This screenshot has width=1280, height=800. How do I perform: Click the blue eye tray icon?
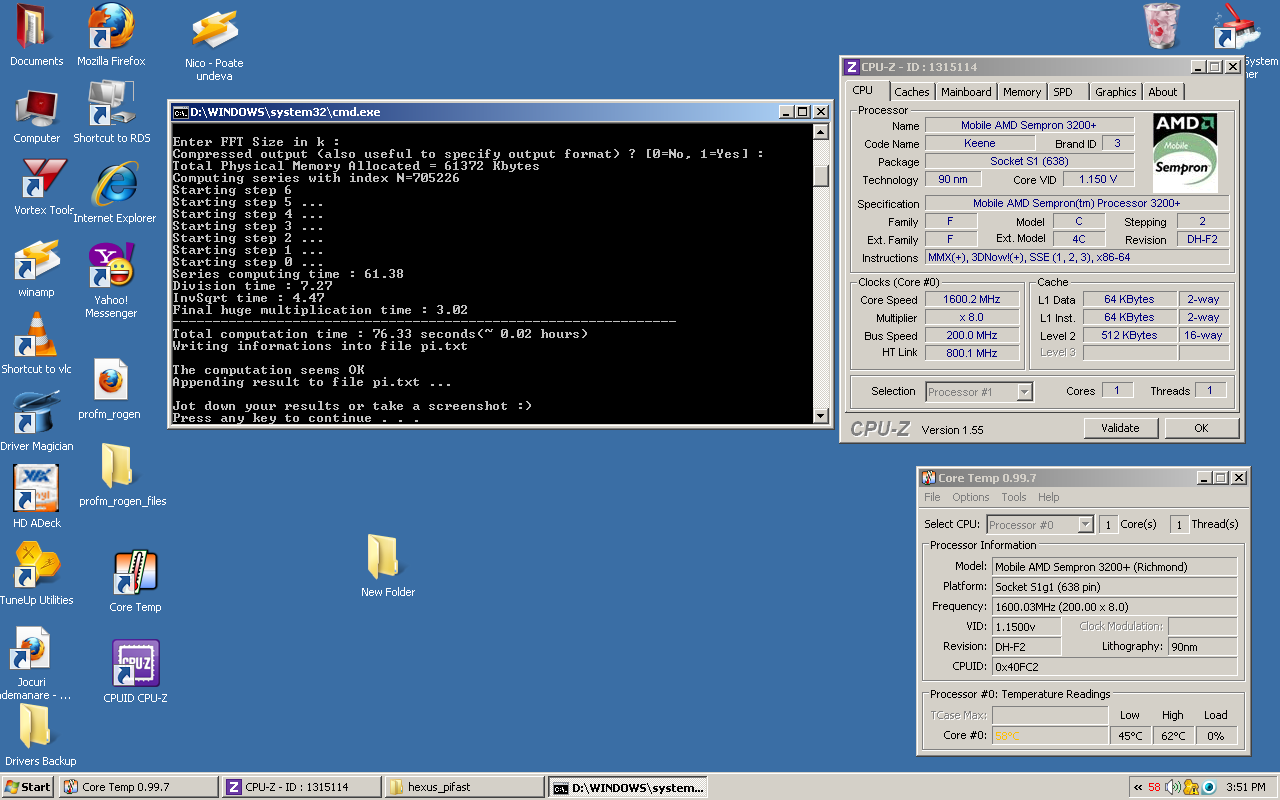[x=1209, y=787]
